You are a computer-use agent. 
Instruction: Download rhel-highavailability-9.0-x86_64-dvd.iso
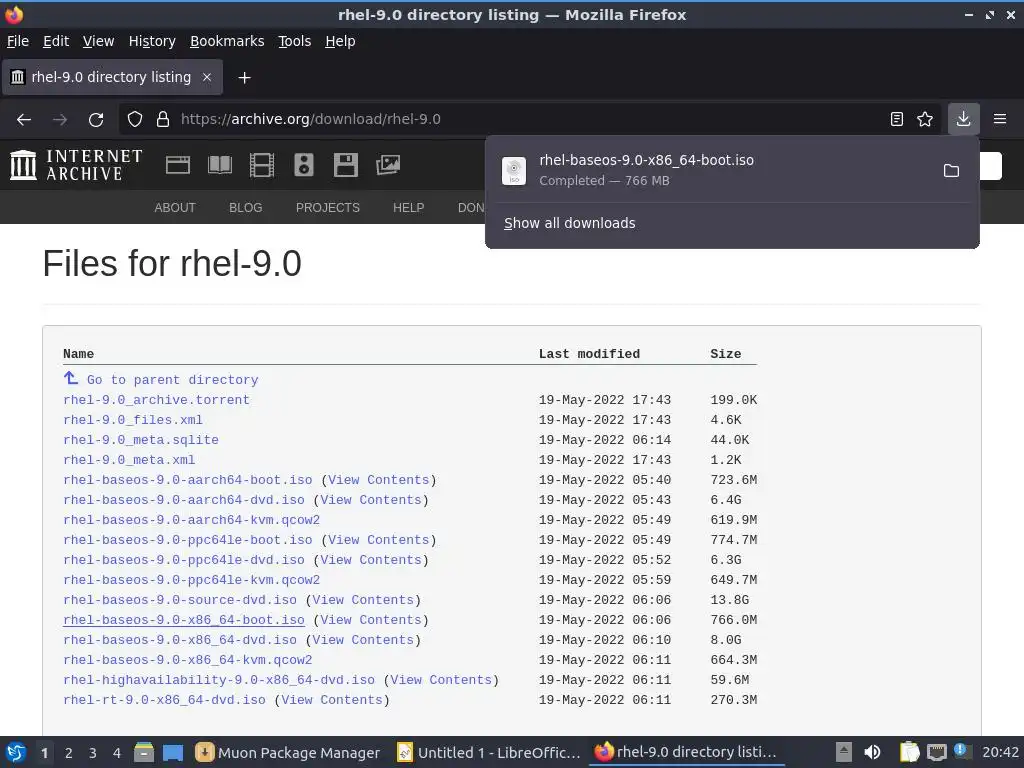(219, 680)
